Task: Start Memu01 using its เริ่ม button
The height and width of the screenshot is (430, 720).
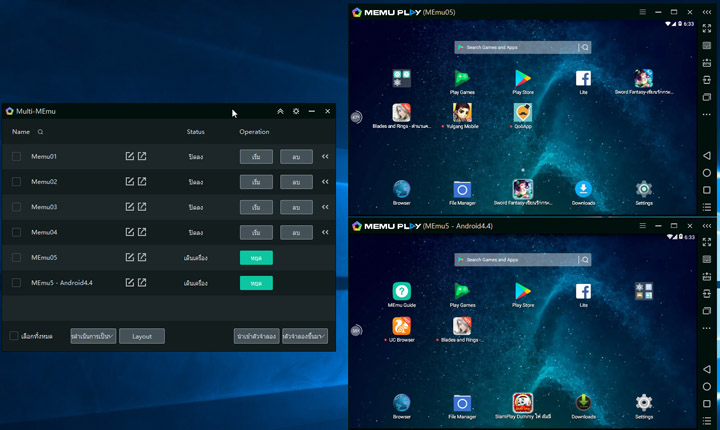Action: coord(256,157)
